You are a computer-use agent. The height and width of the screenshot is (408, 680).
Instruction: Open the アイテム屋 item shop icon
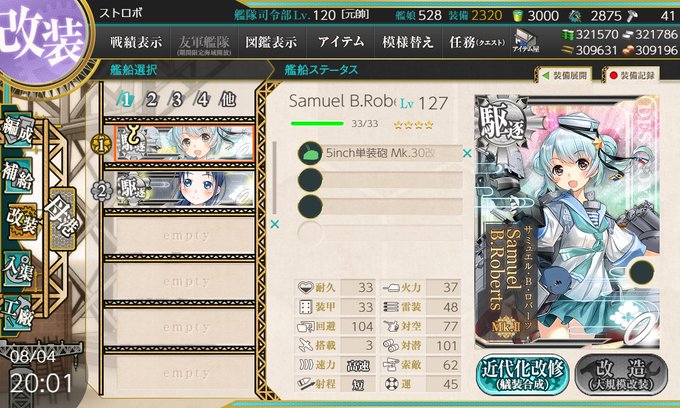tap(526, 42)
